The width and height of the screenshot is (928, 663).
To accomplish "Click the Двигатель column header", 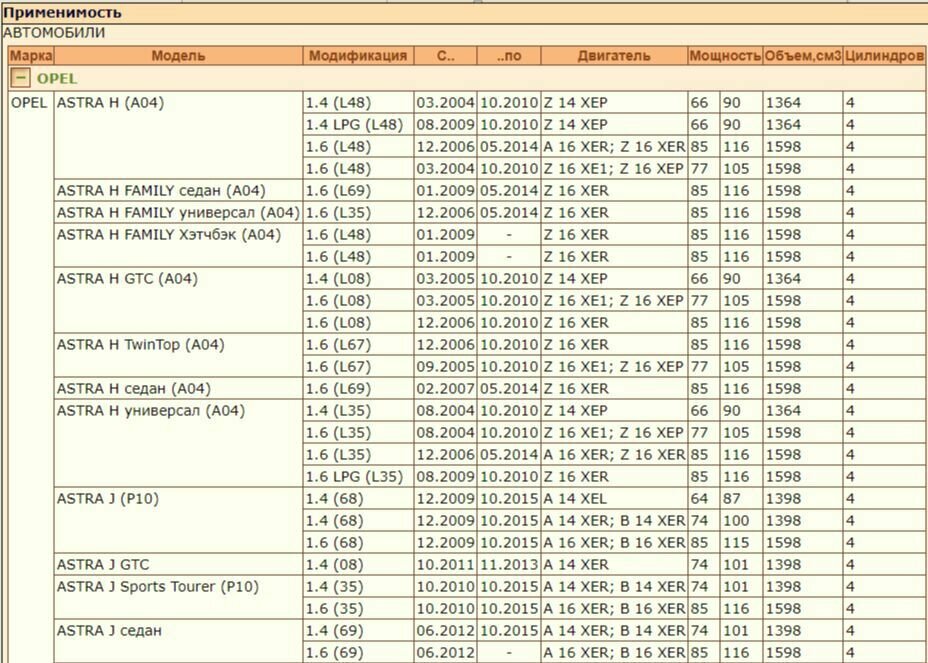I will click(x=614, y=56).
